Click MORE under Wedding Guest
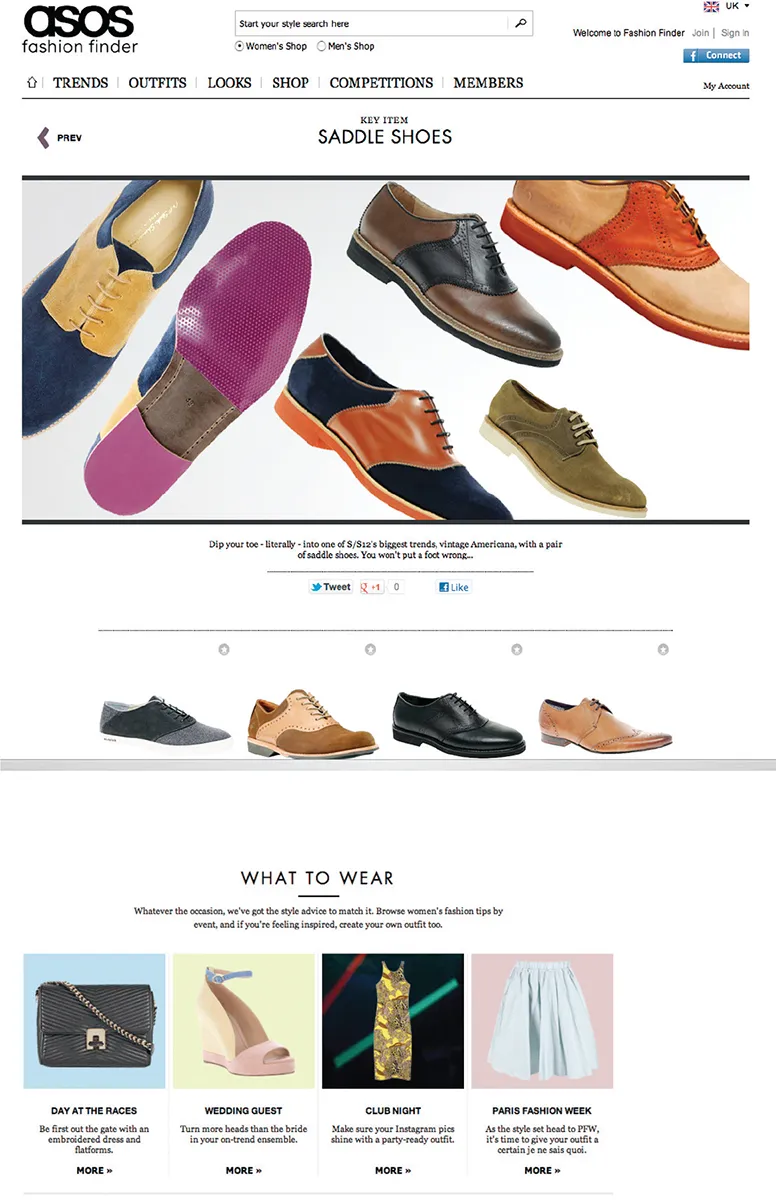 (x=243, y=1170)
